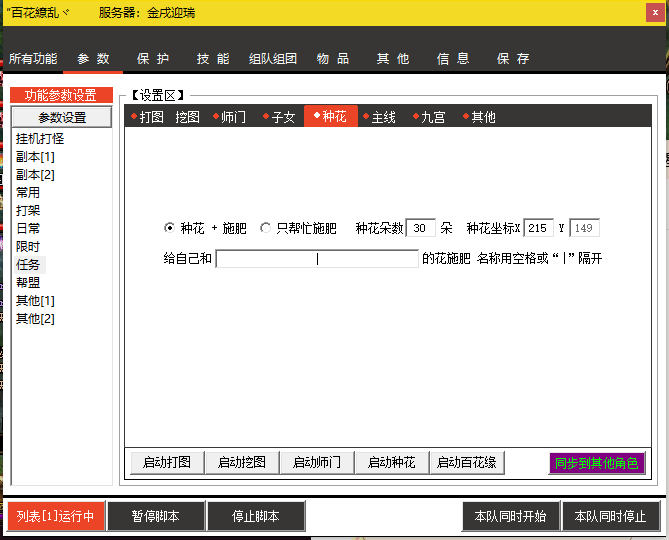The image size is (669, 540).
Task: Select 常用 in the sidebar
Action: point(28,192)
